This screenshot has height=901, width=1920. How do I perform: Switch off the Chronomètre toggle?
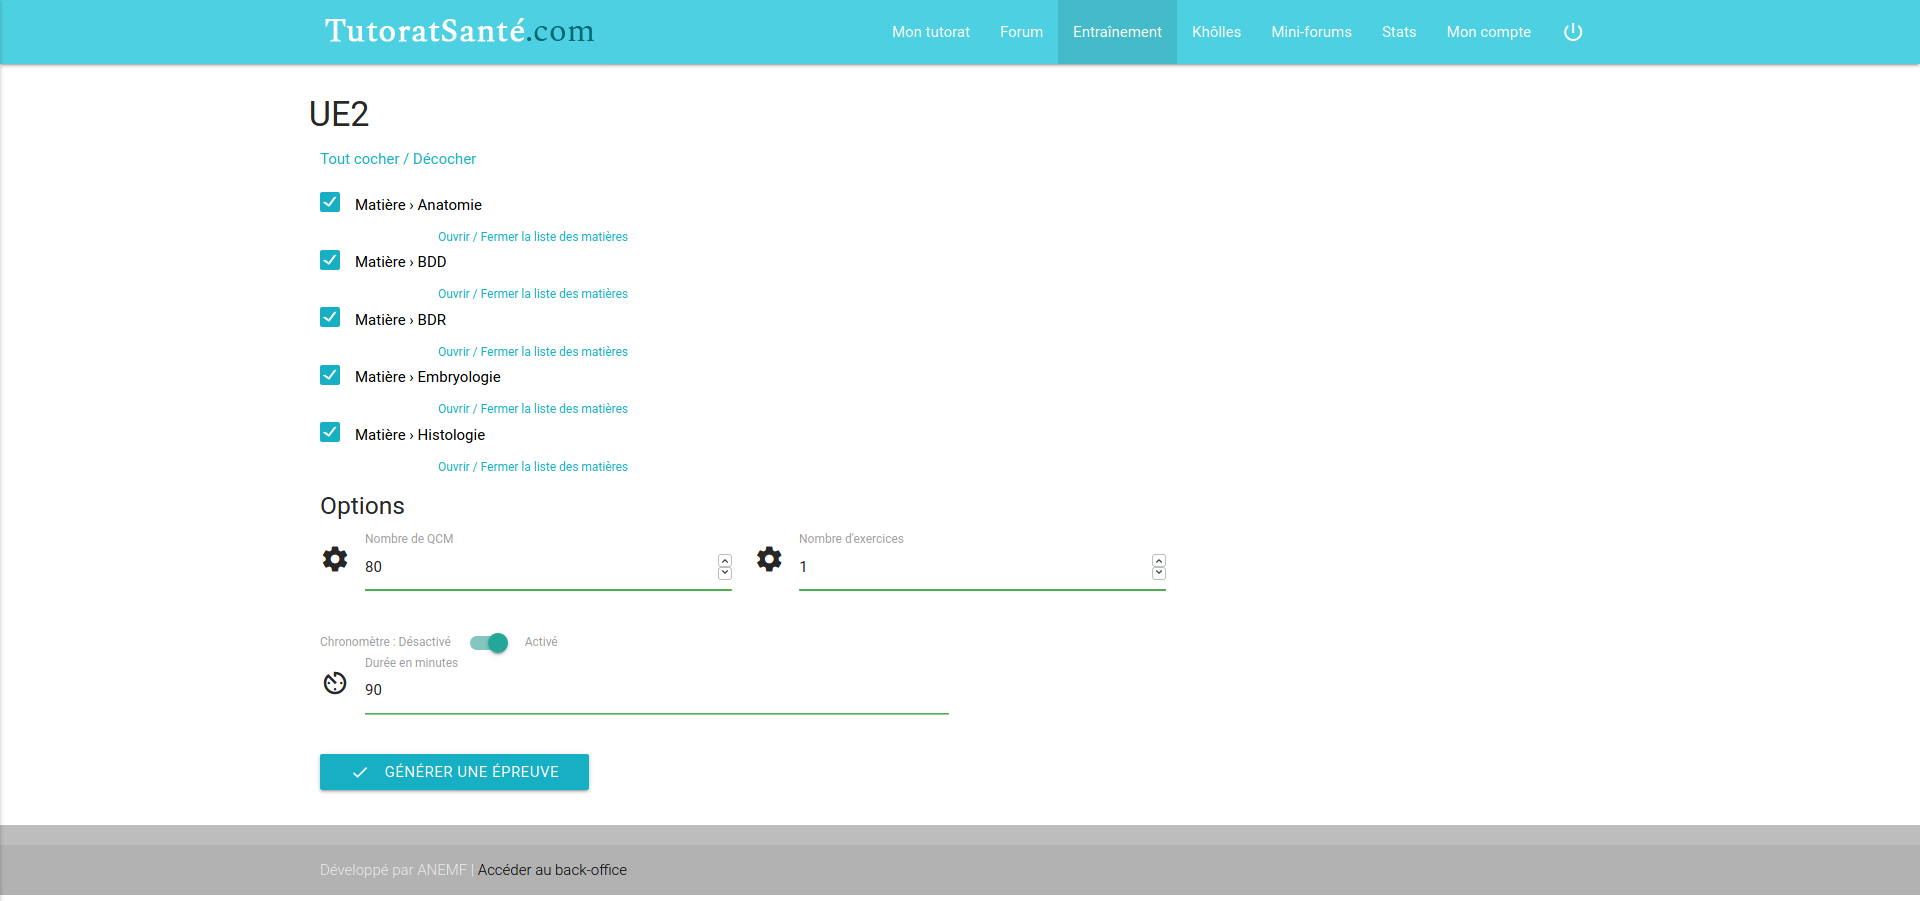pos(489,643)
